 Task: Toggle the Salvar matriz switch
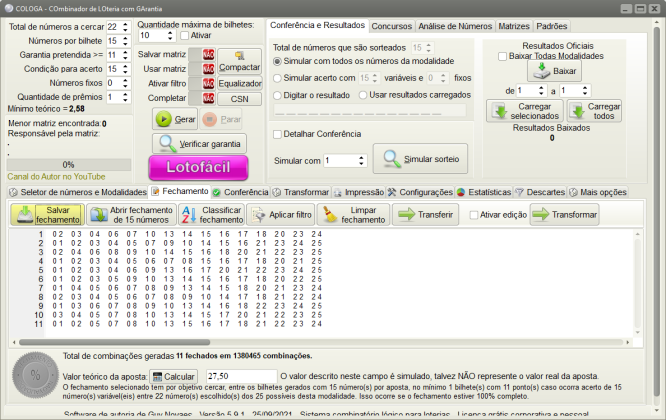[x=208, y=54]
